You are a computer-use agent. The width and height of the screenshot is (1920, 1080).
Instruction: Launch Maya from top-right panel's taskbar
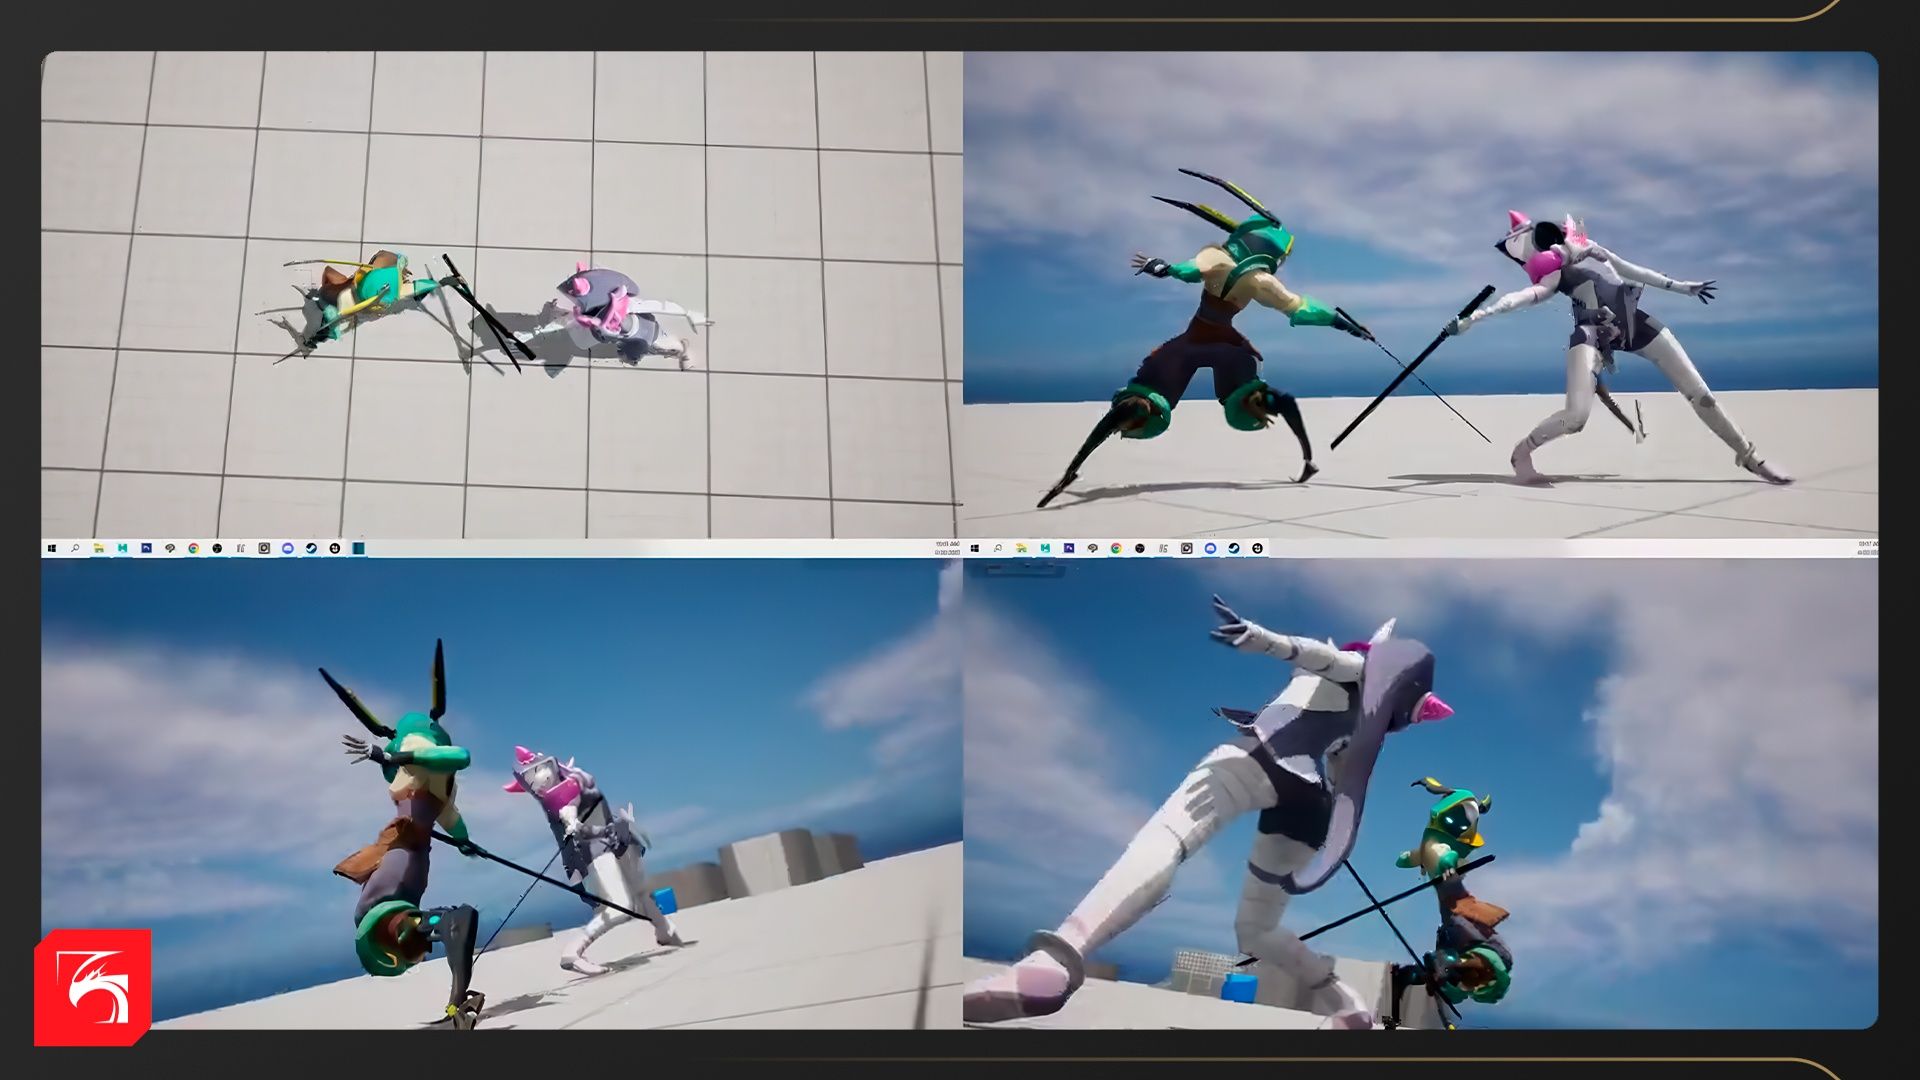(1045, 548)
